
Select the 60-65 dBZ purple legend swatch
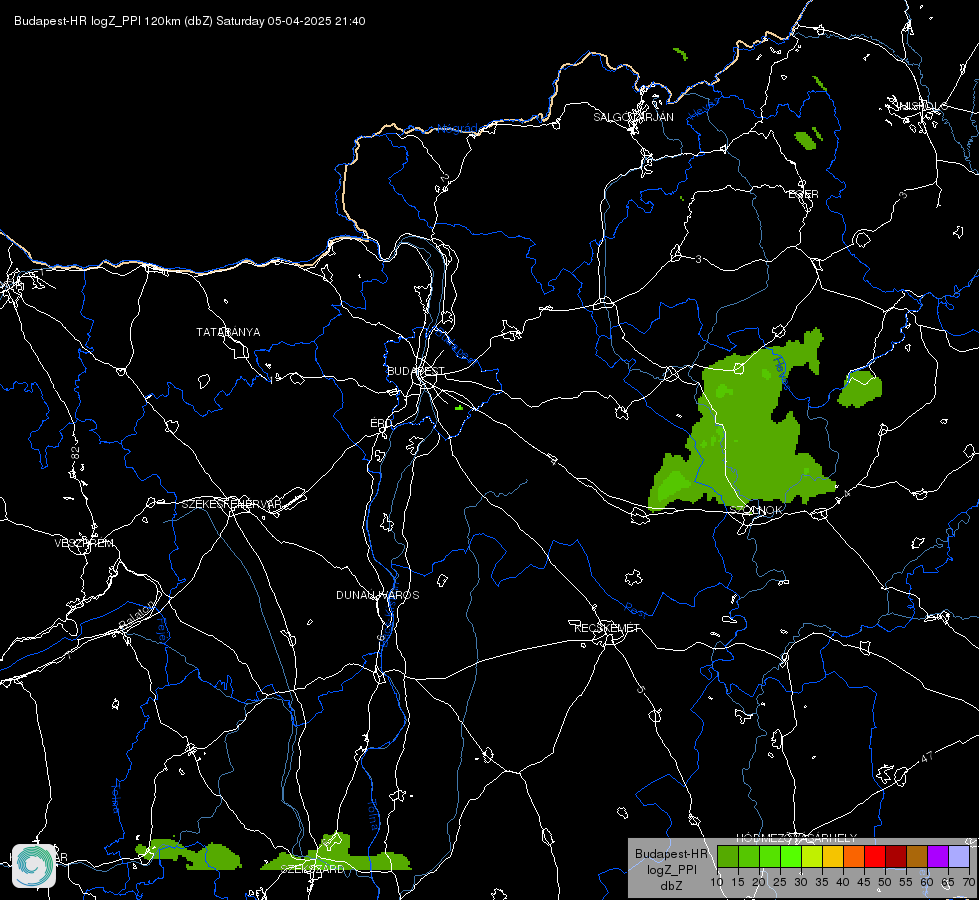[938, 857]
